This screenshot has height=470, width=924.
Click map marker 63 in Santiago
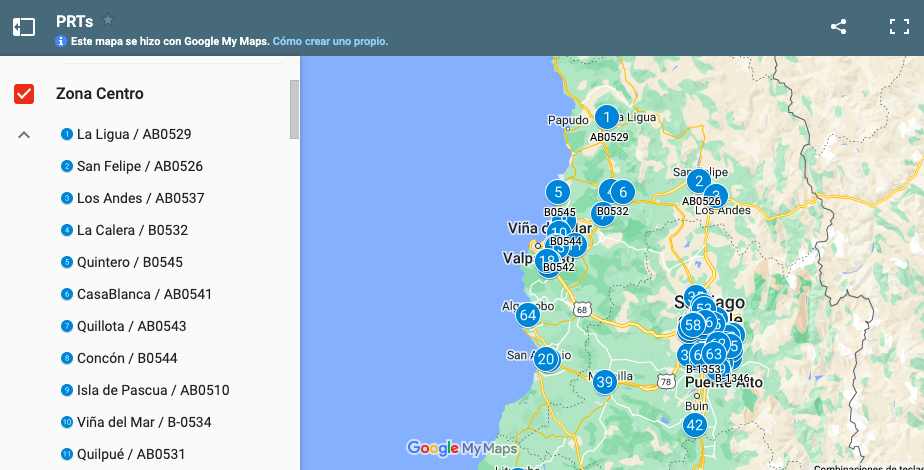coord(714,354)
